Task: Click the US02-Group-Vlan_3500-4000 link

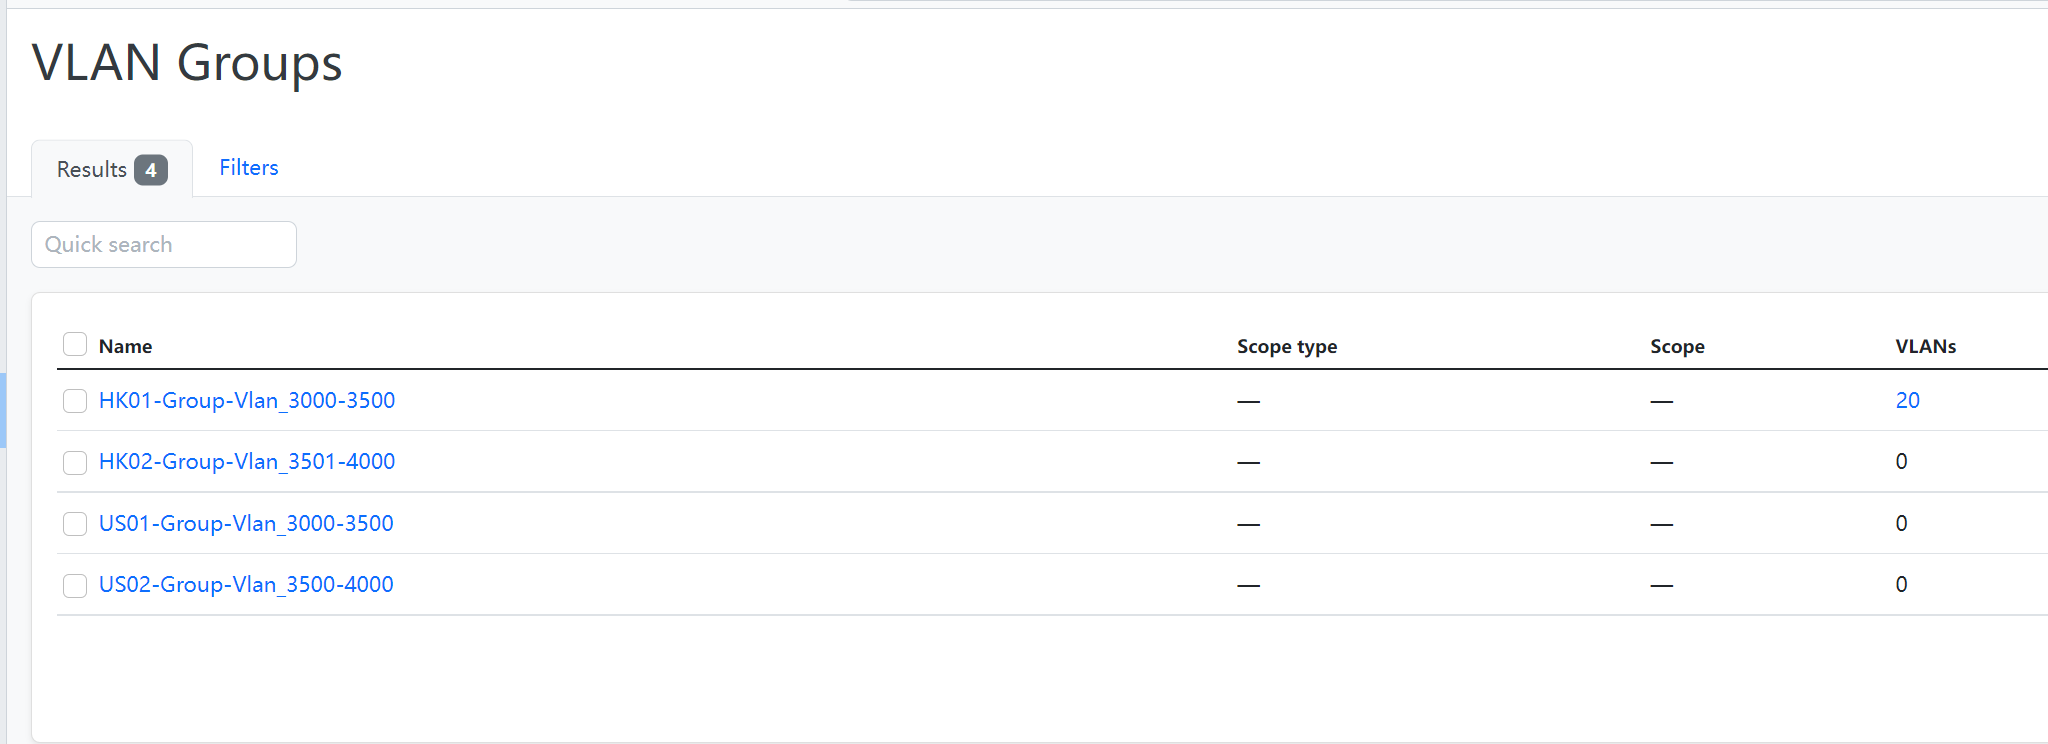Action: coord(245,585)
